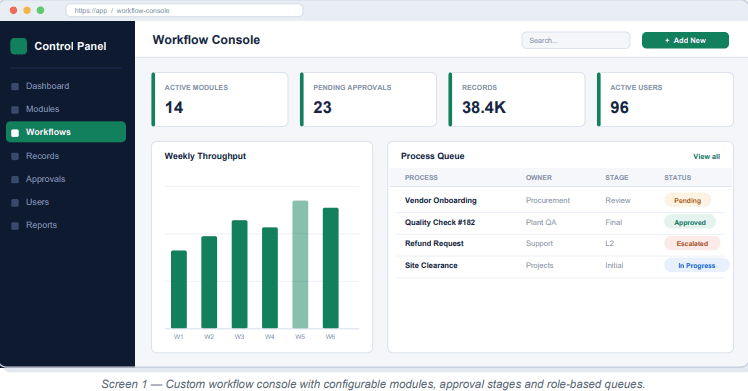The width and height of the screenshot is (748, 391).
Task: Click the W3 bar in the chart
Action: coord(239,274)
